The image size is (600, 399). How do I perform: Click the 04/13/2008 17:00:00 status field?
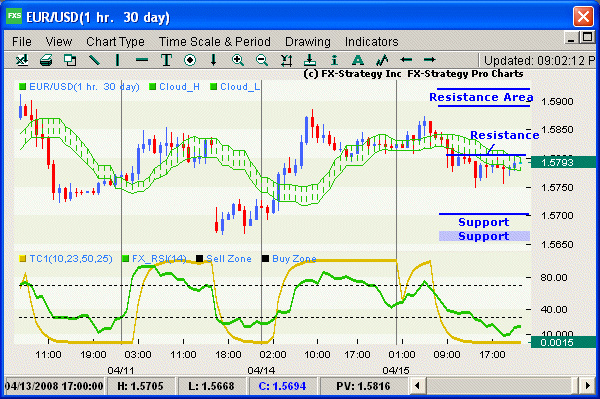[54, 386]
